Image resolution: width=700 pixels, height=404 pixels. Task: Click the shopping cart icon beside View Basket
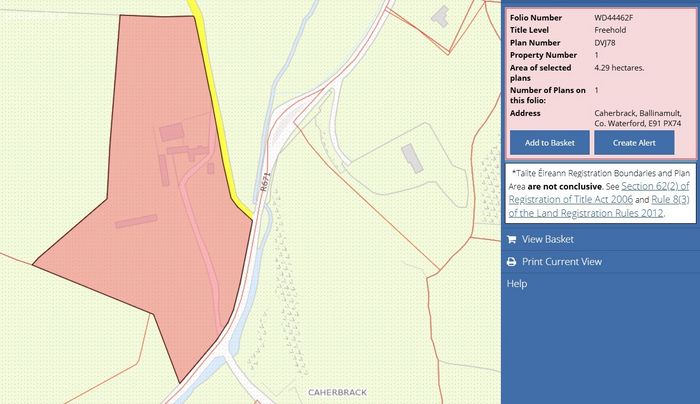(512, 239)
